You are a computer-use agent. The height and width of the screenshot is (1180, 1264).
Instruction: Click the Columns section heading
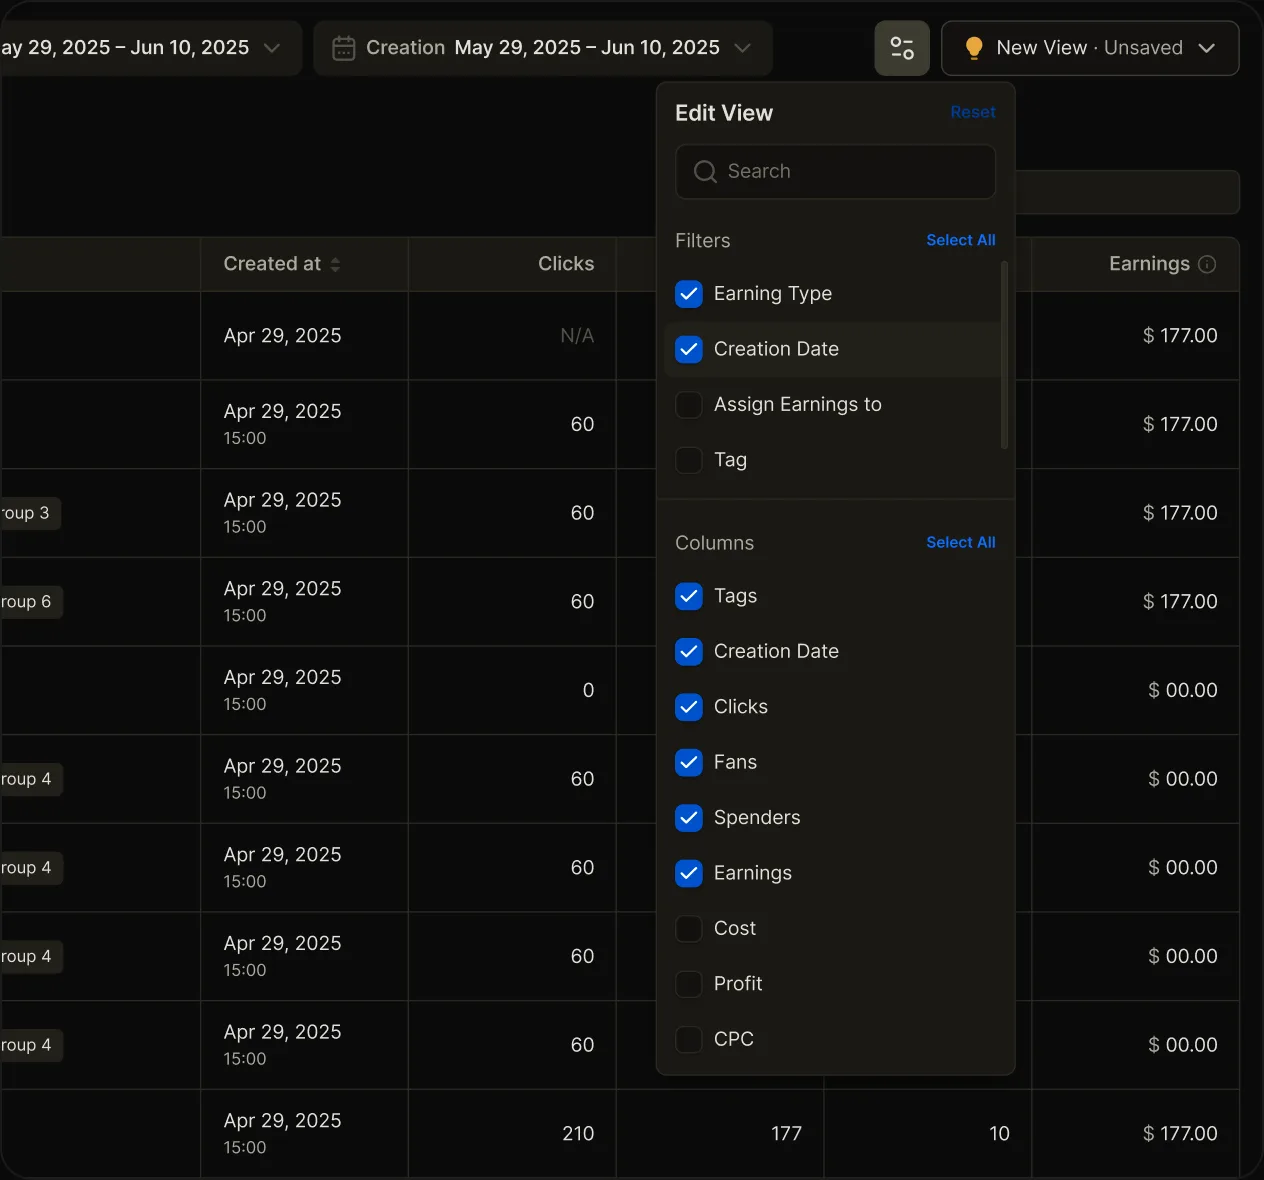click(x=714, y=543)
